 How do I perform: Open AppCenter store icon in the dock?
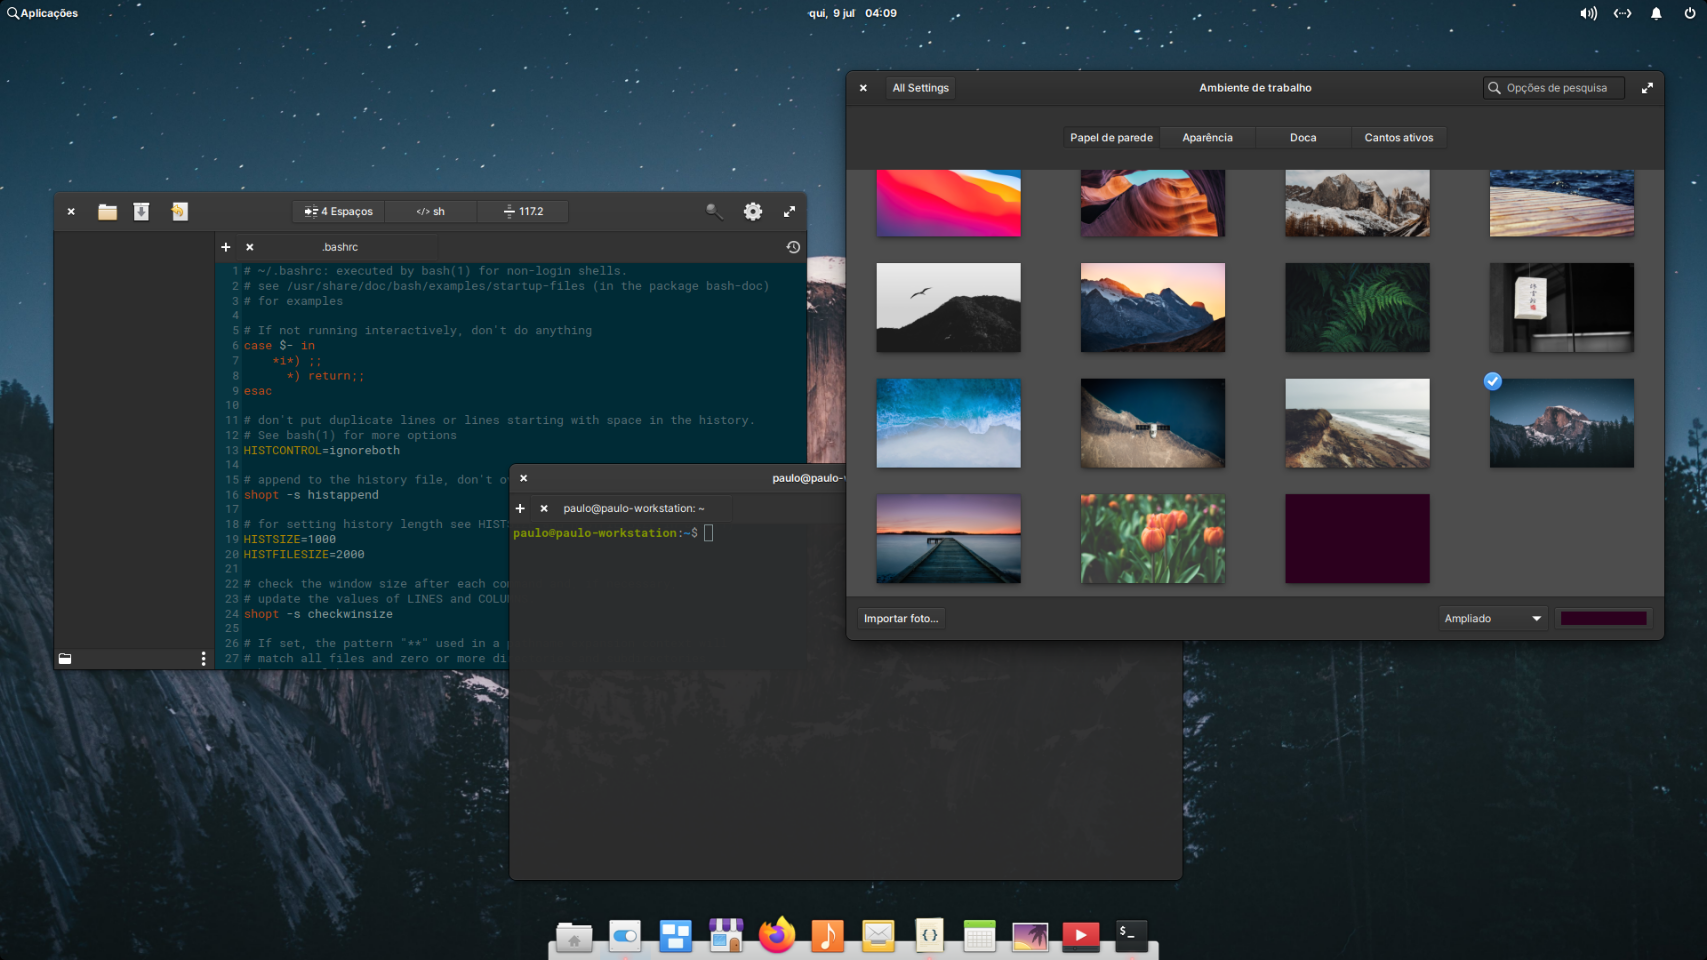[x=726, y=935]
